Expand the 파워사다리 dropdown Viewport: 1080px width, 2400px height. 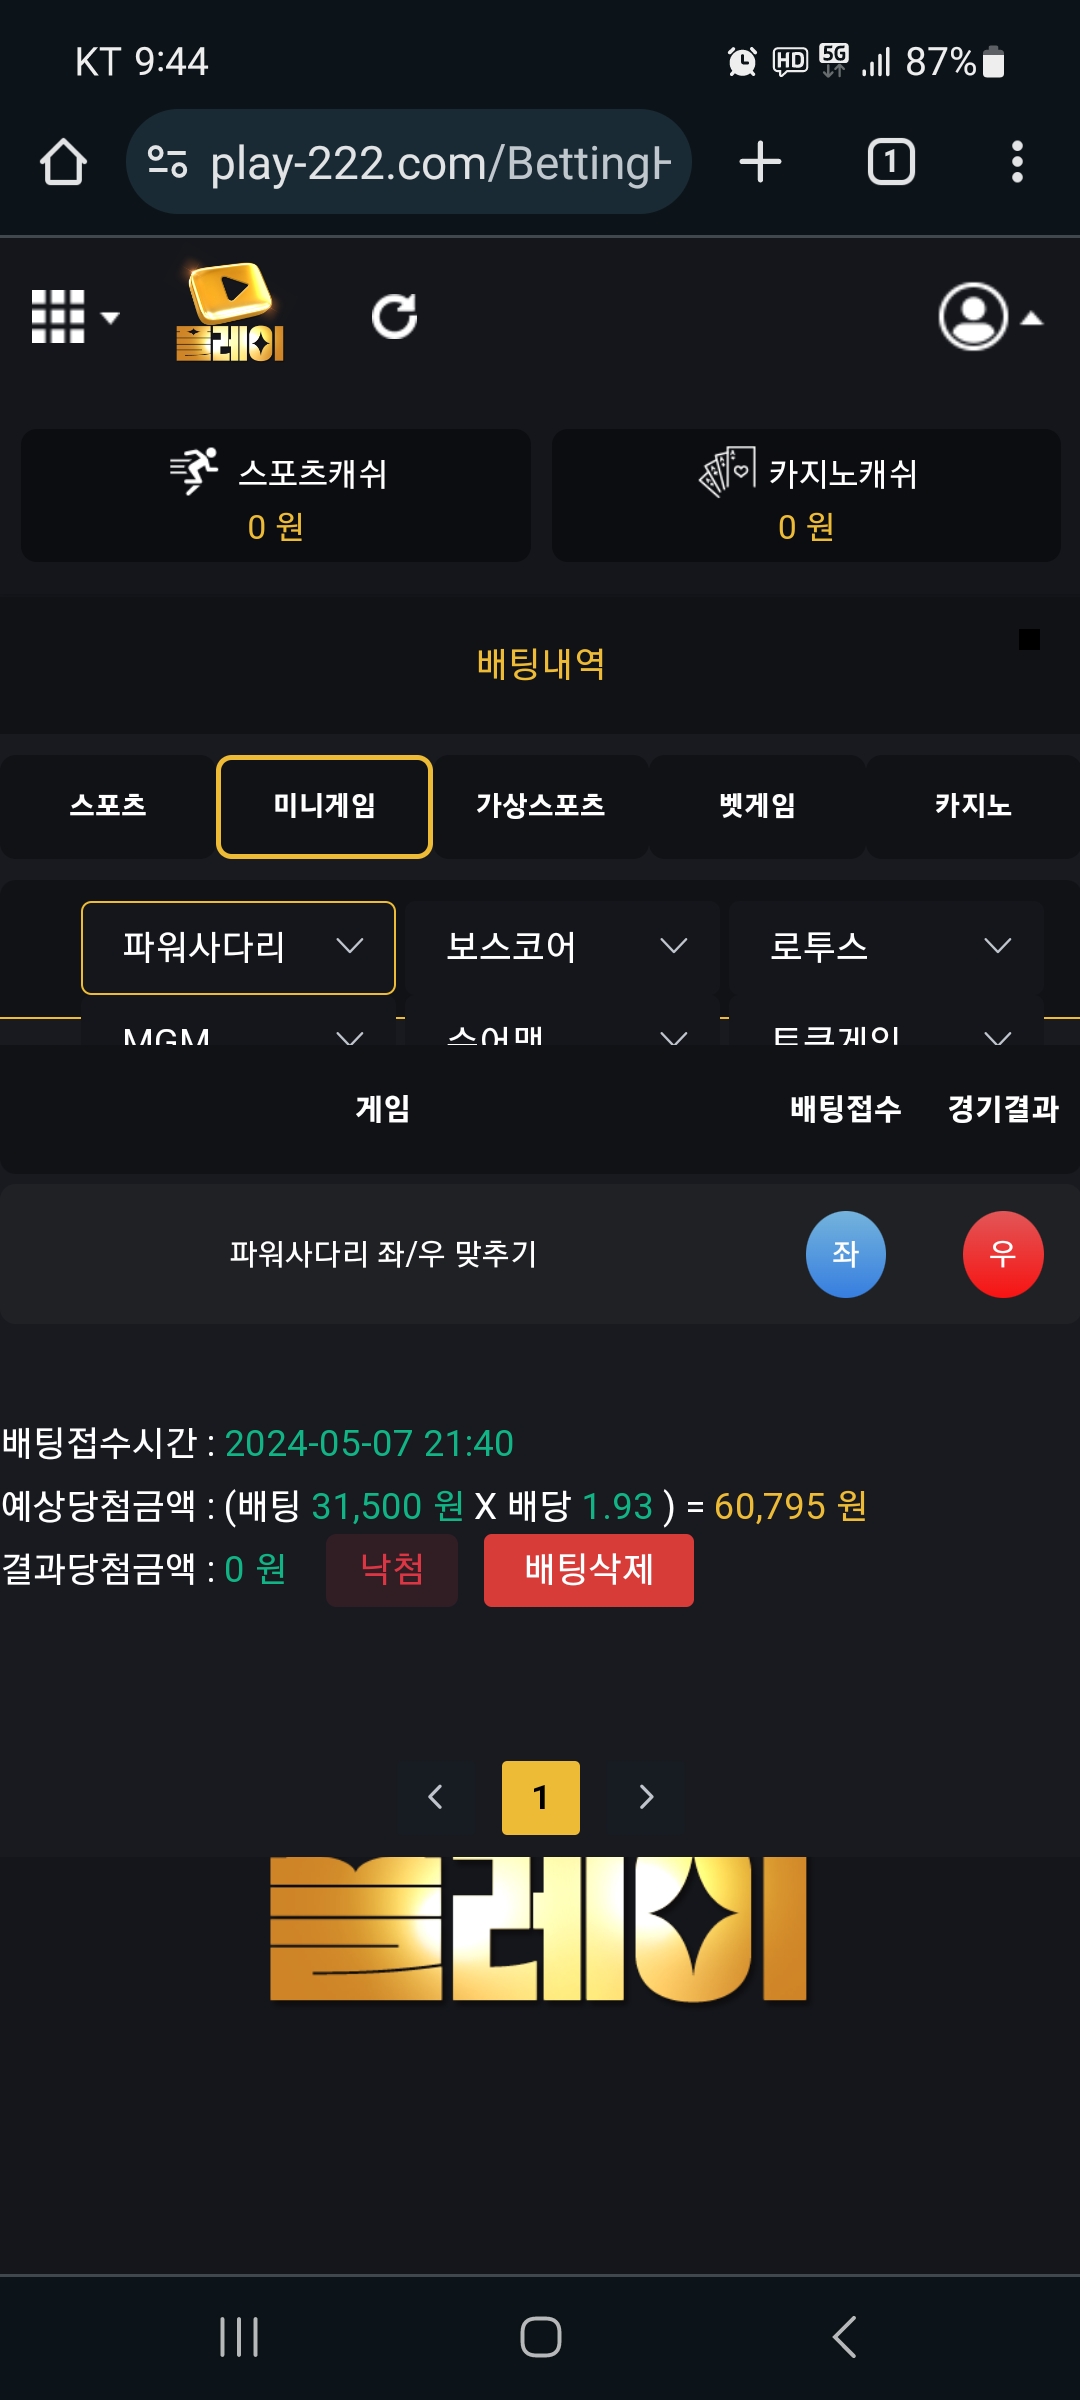pyautogui.click(x=238, y=947)
